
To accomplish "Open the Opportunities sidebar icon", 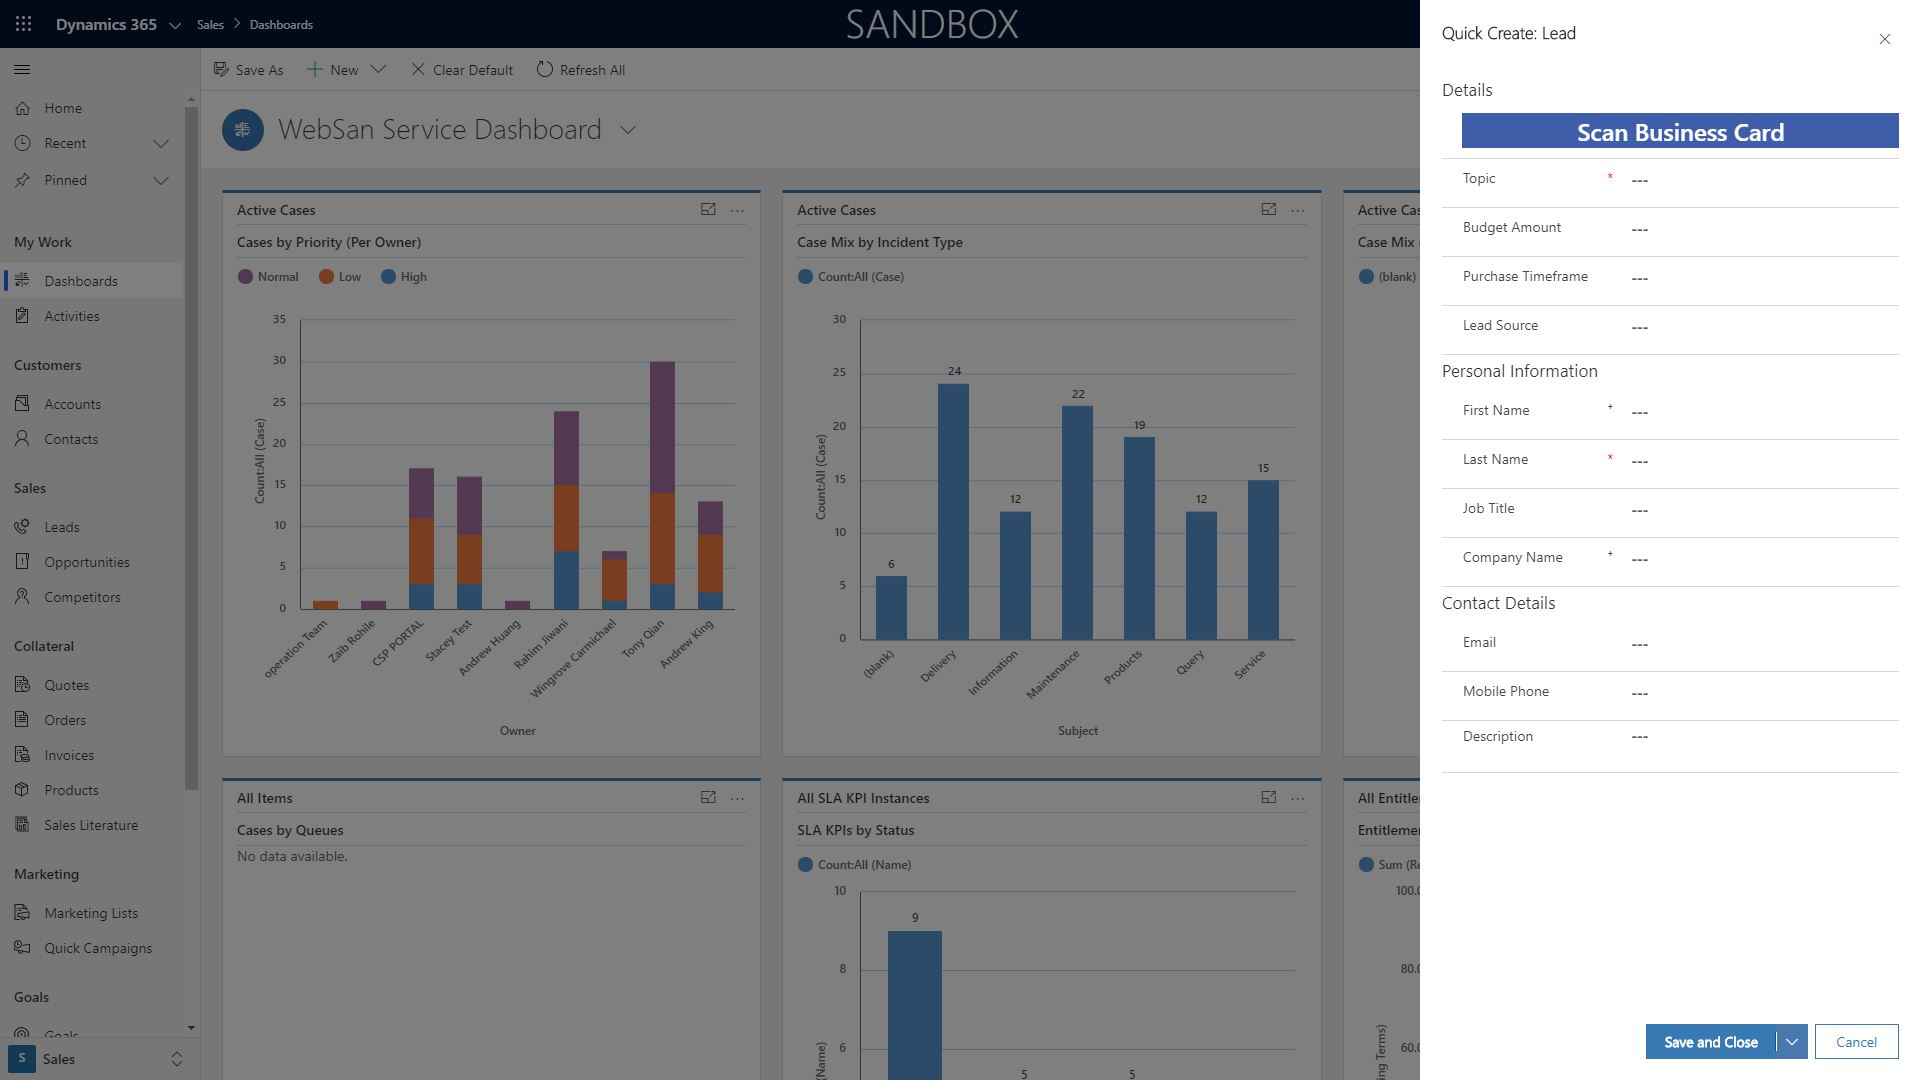I will (22, 562).
